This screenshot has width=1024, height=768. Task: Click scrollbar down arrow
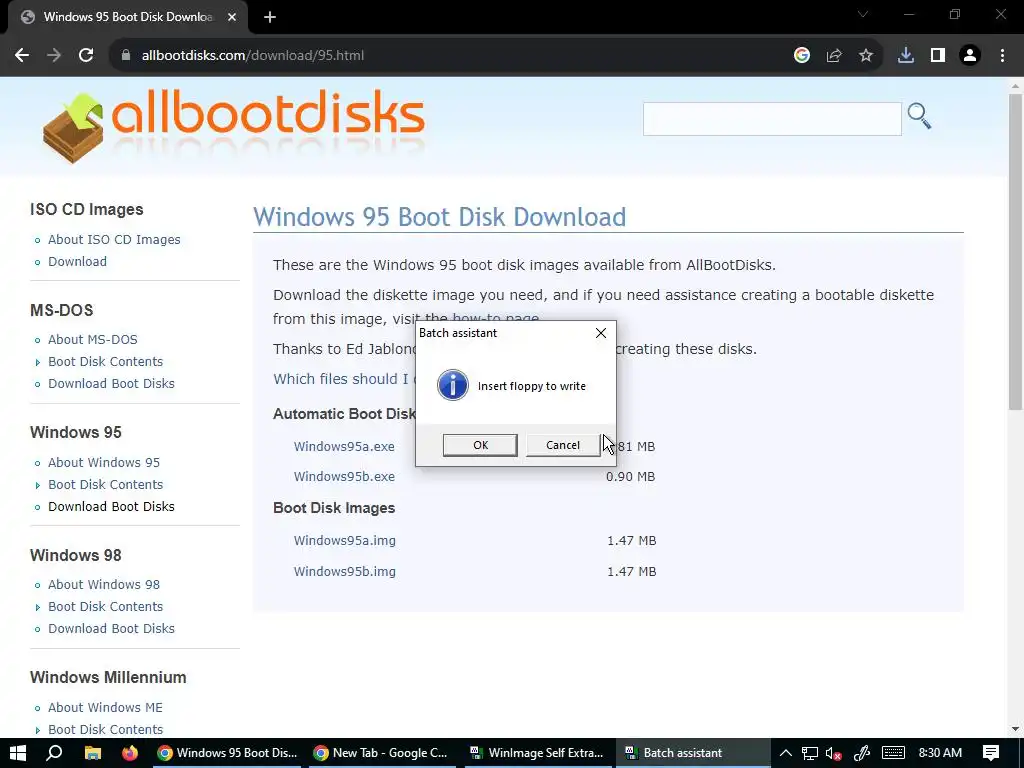1015,729
